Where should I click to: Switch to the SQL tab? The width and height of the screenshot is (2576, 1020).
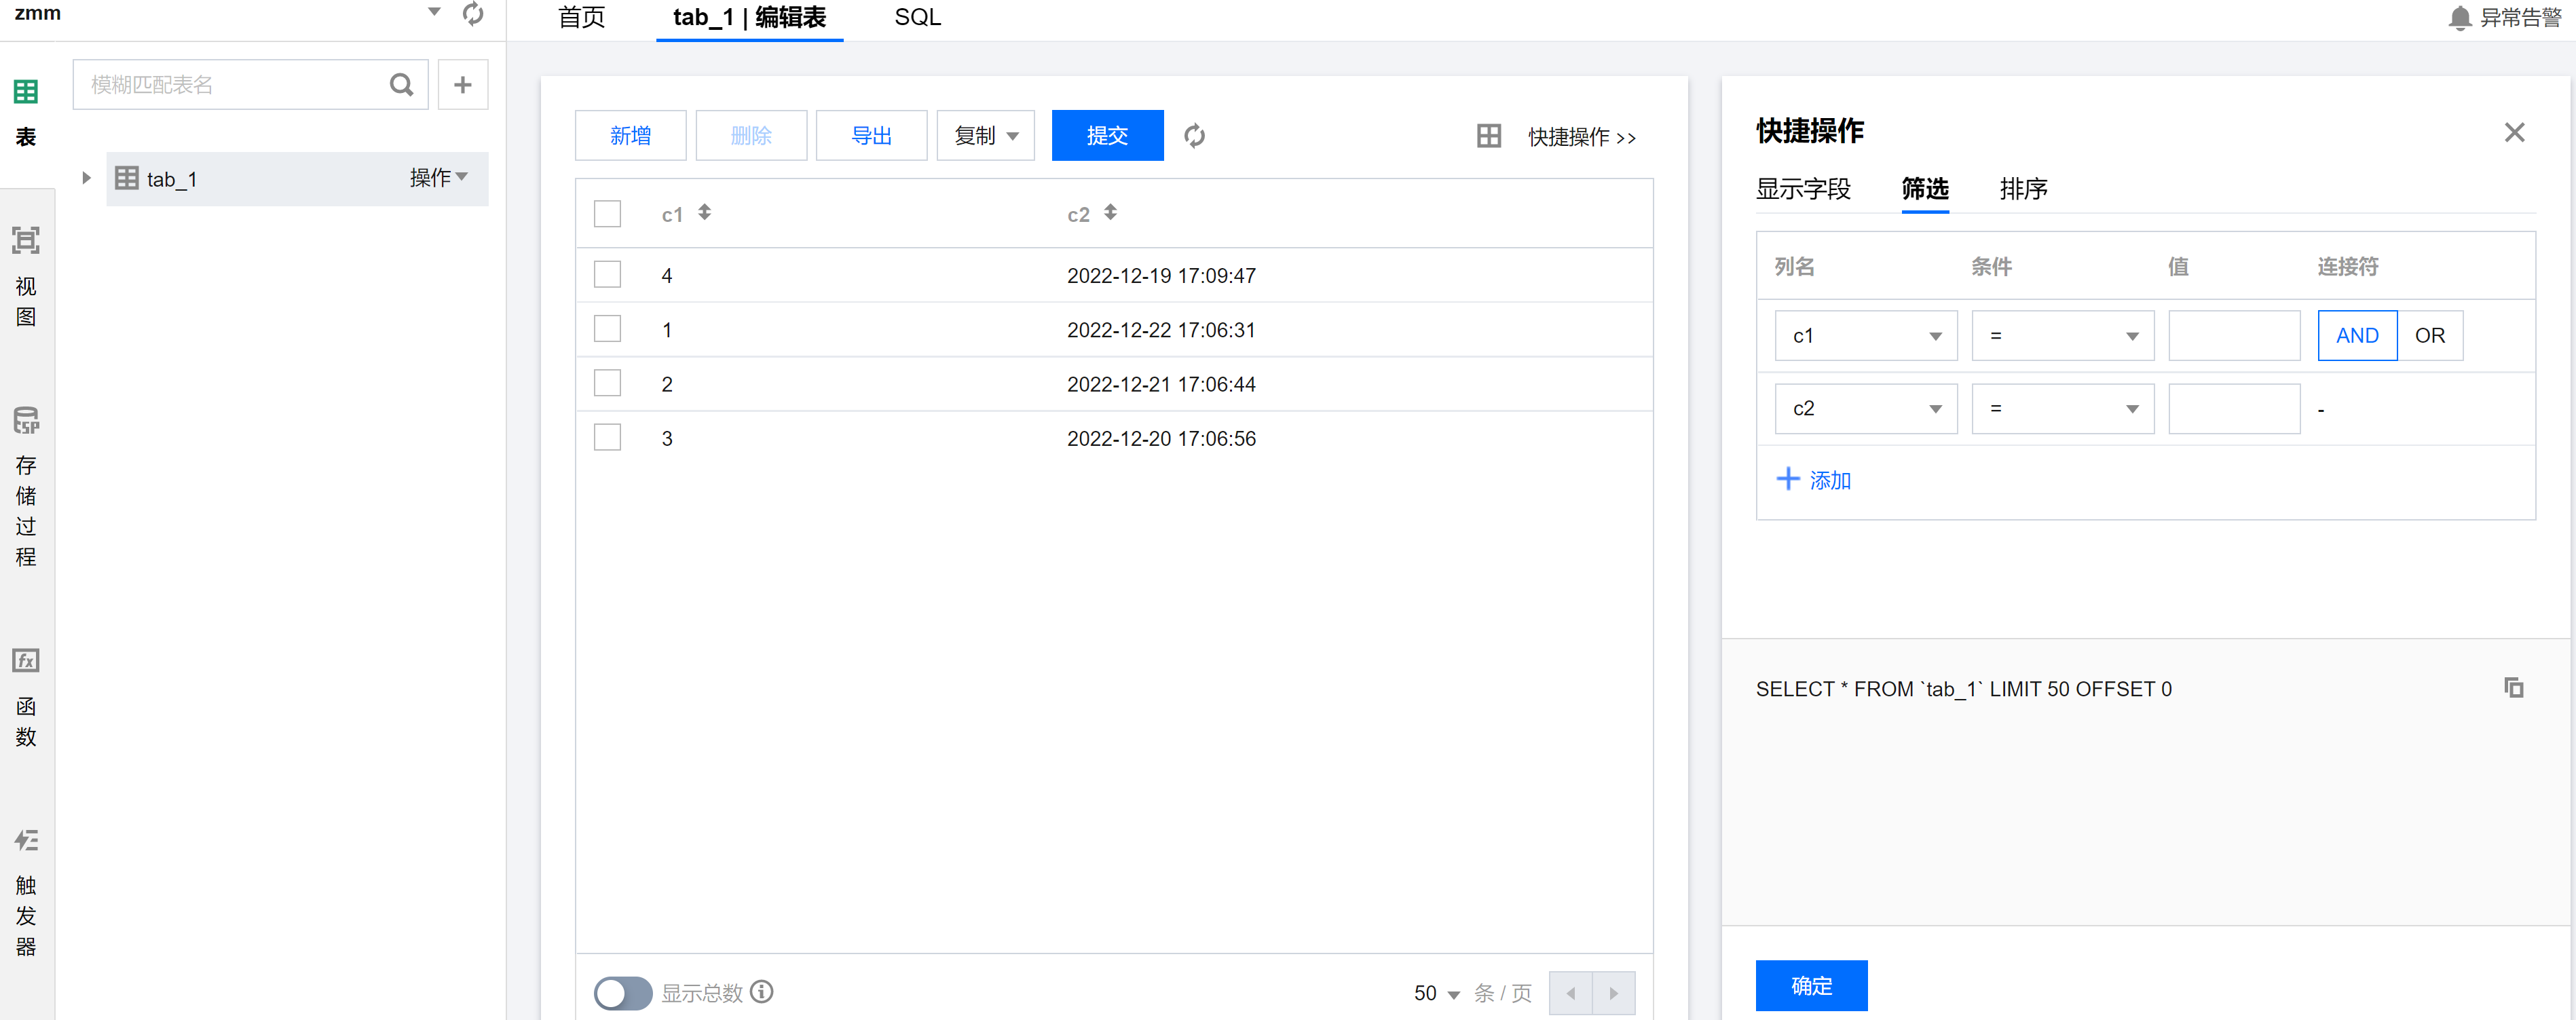point(917,18)
